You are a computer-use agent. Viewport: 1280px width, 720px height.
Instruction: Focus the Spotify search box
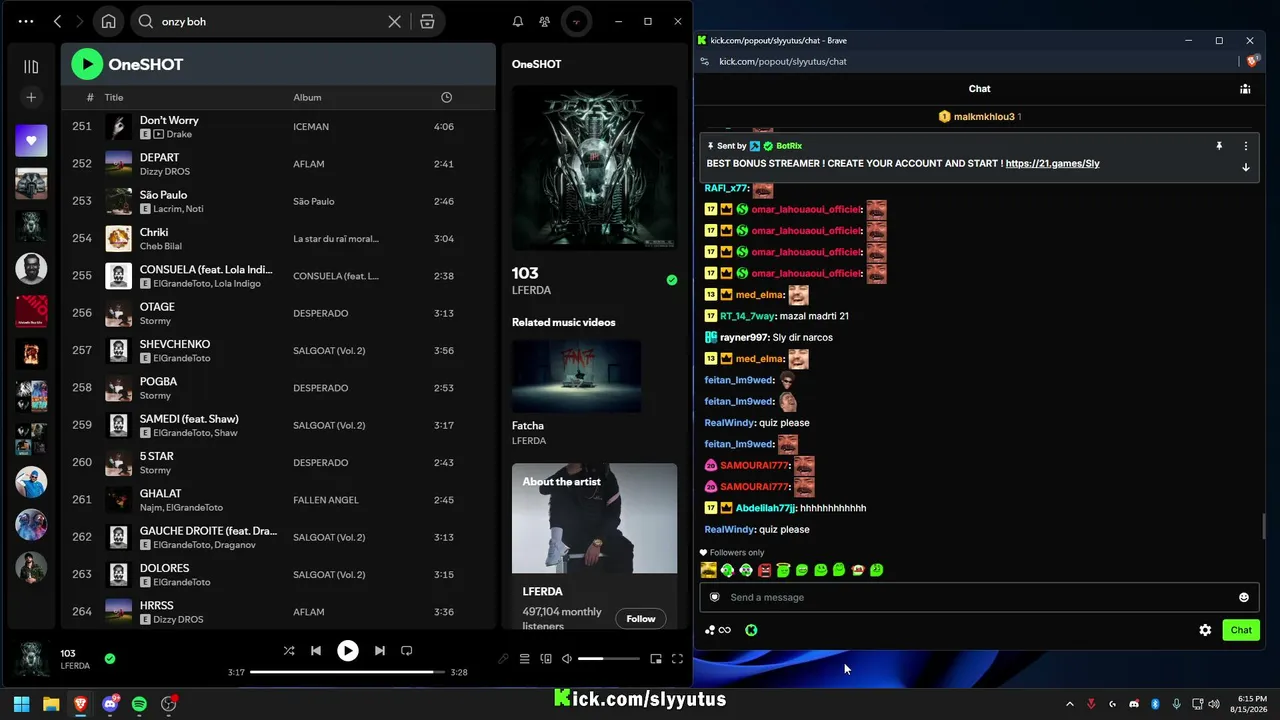270,21
